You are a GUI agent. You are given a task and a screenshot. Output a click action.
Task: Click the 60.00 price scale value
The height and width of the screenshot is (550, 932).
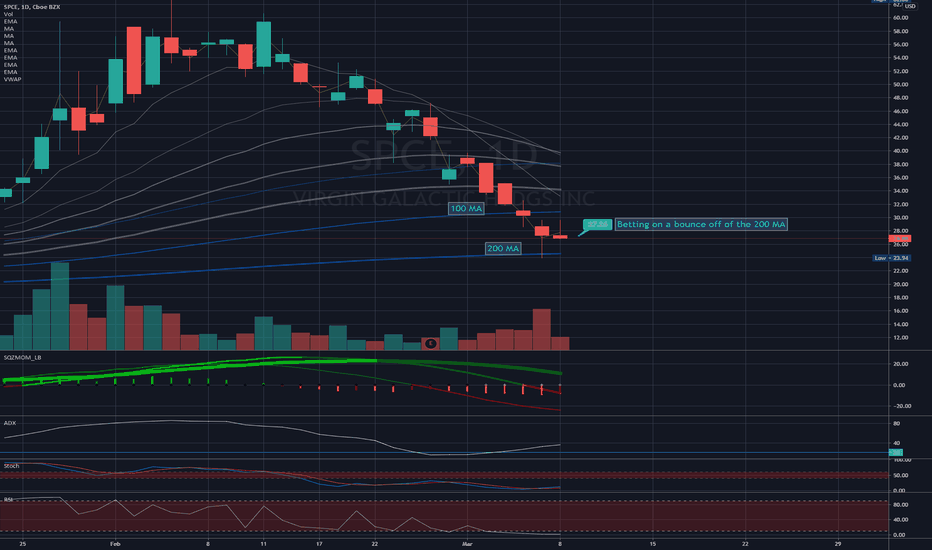(x=900, y=18)
